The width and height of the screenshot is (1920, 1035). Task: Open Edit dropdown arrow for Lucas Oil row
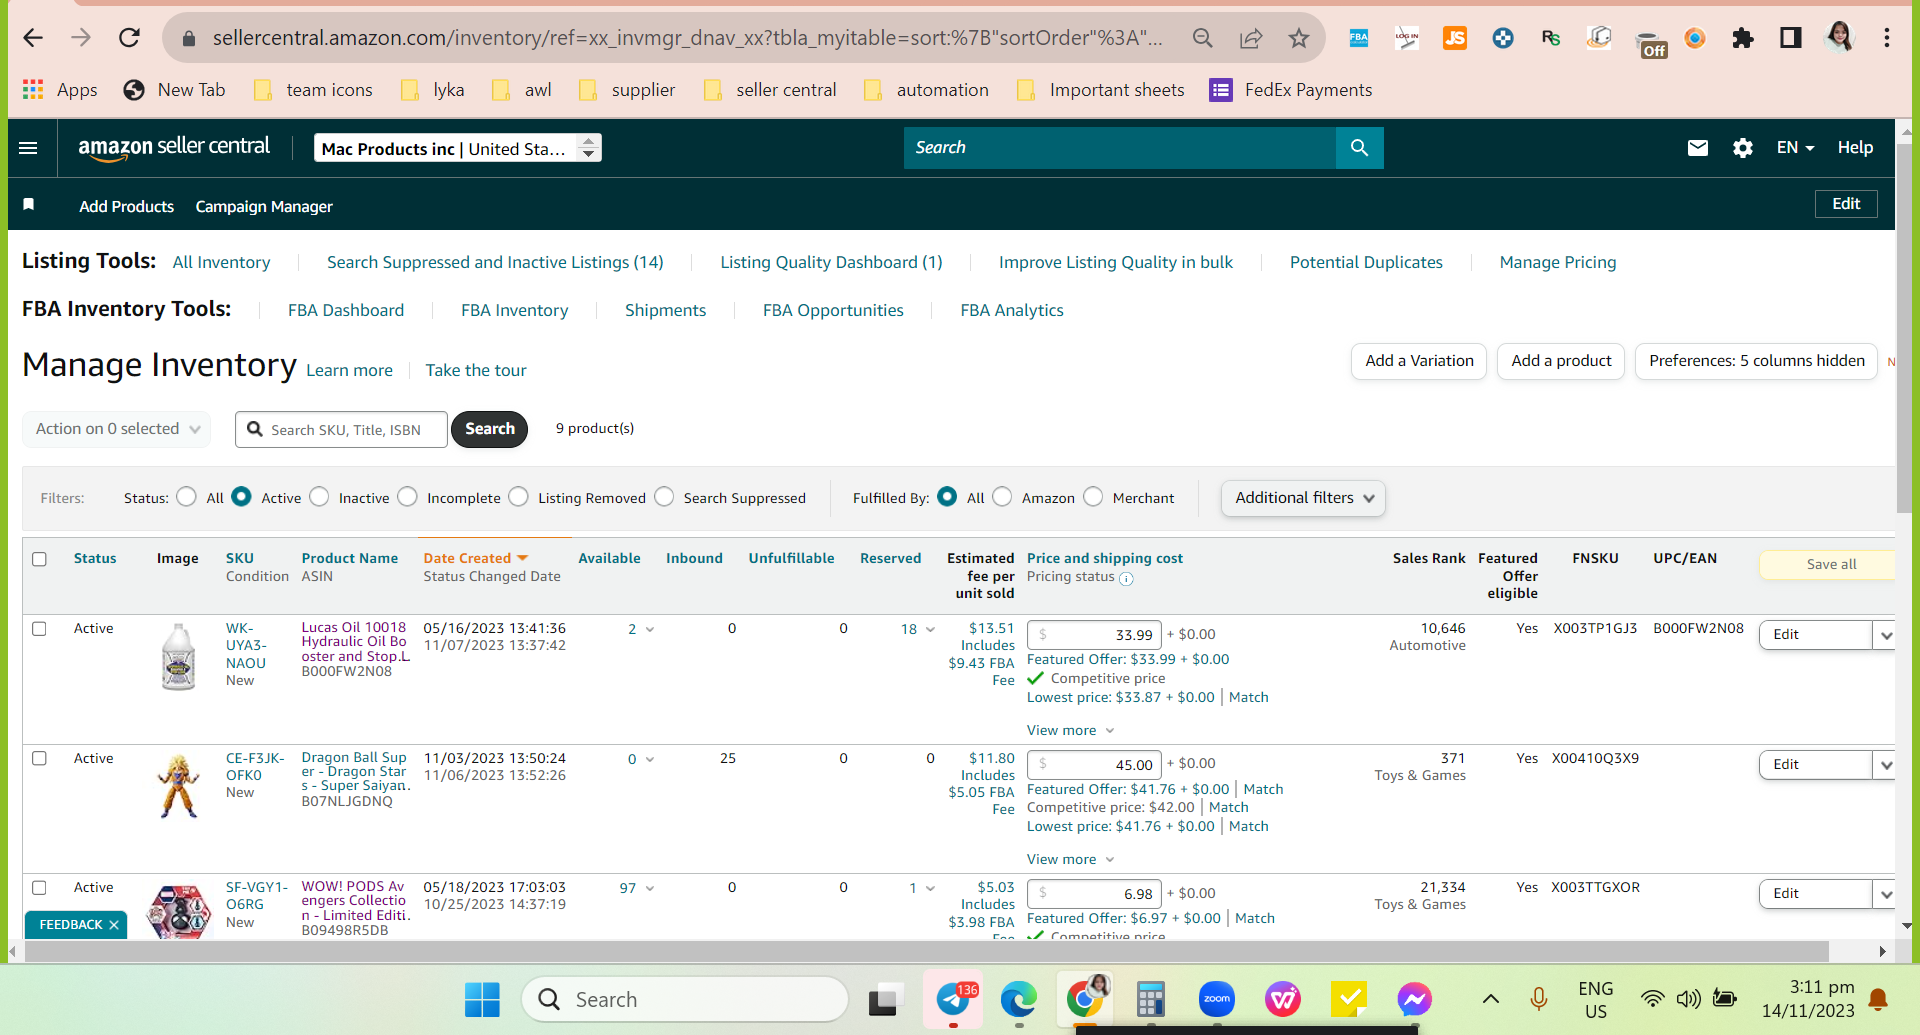click(1885, 635)
